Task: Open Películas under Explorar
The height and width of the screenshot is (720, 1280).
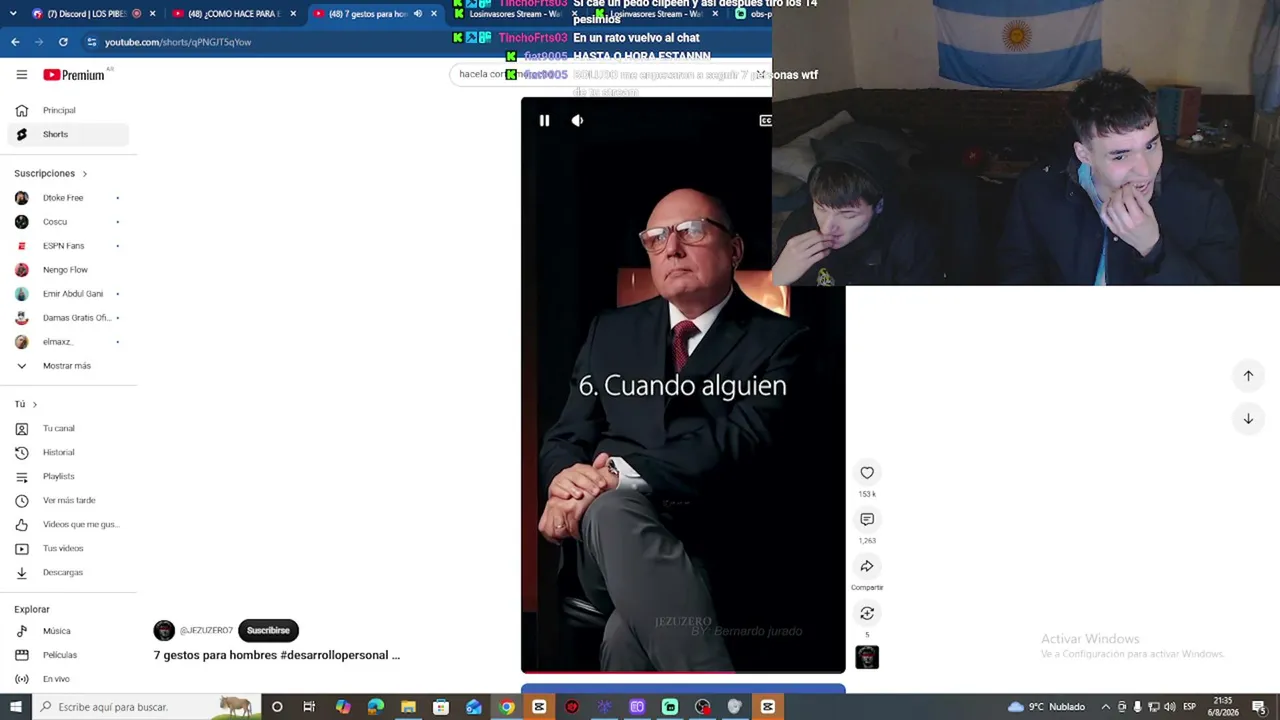Action: (x=68, y=655)
